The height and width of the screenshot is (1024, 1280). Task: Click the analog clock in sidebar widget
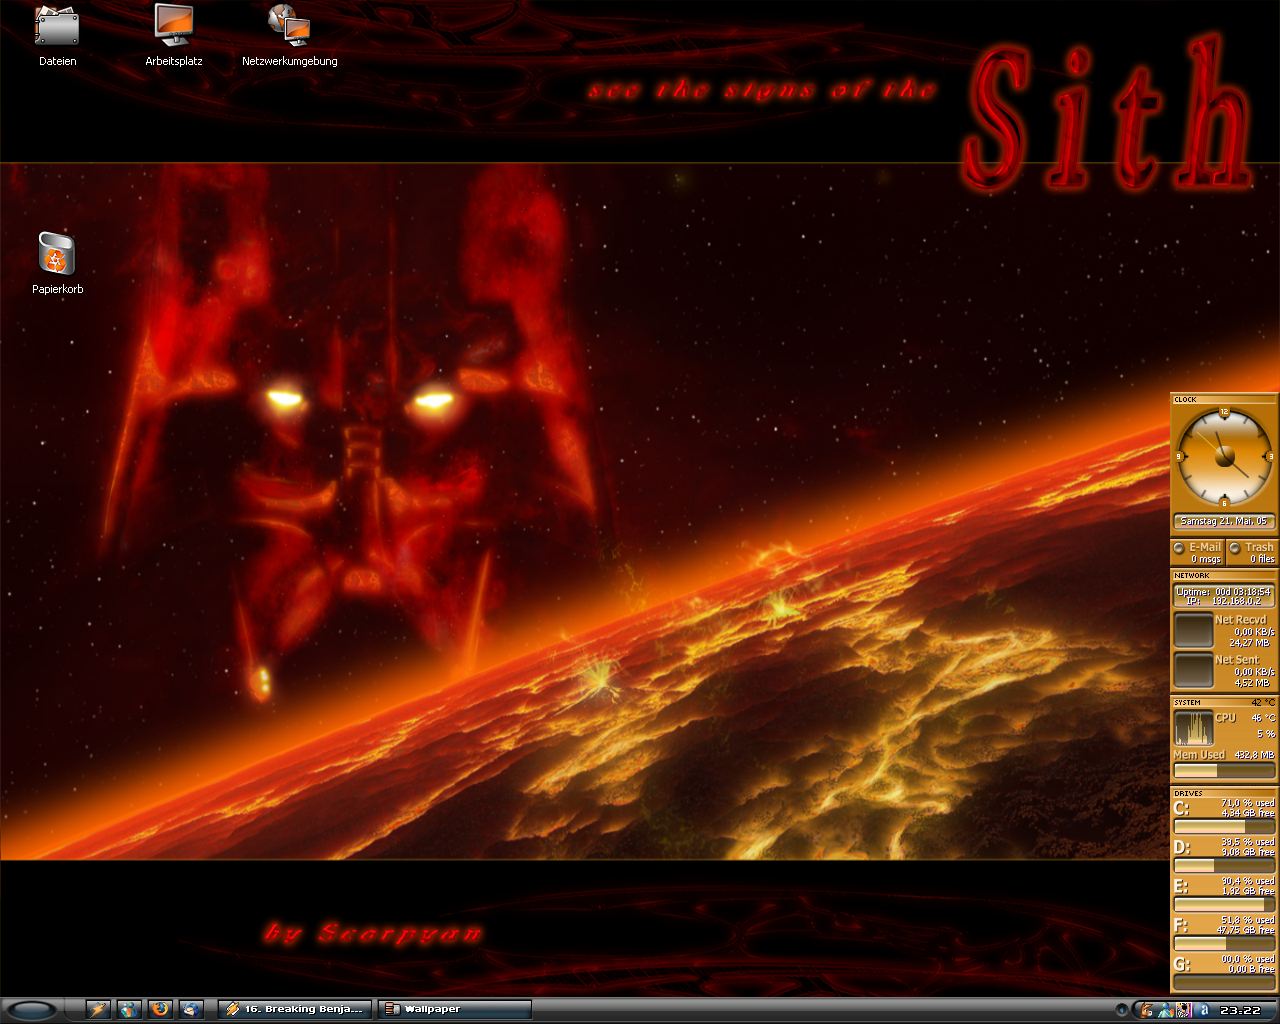(1224, 457)
